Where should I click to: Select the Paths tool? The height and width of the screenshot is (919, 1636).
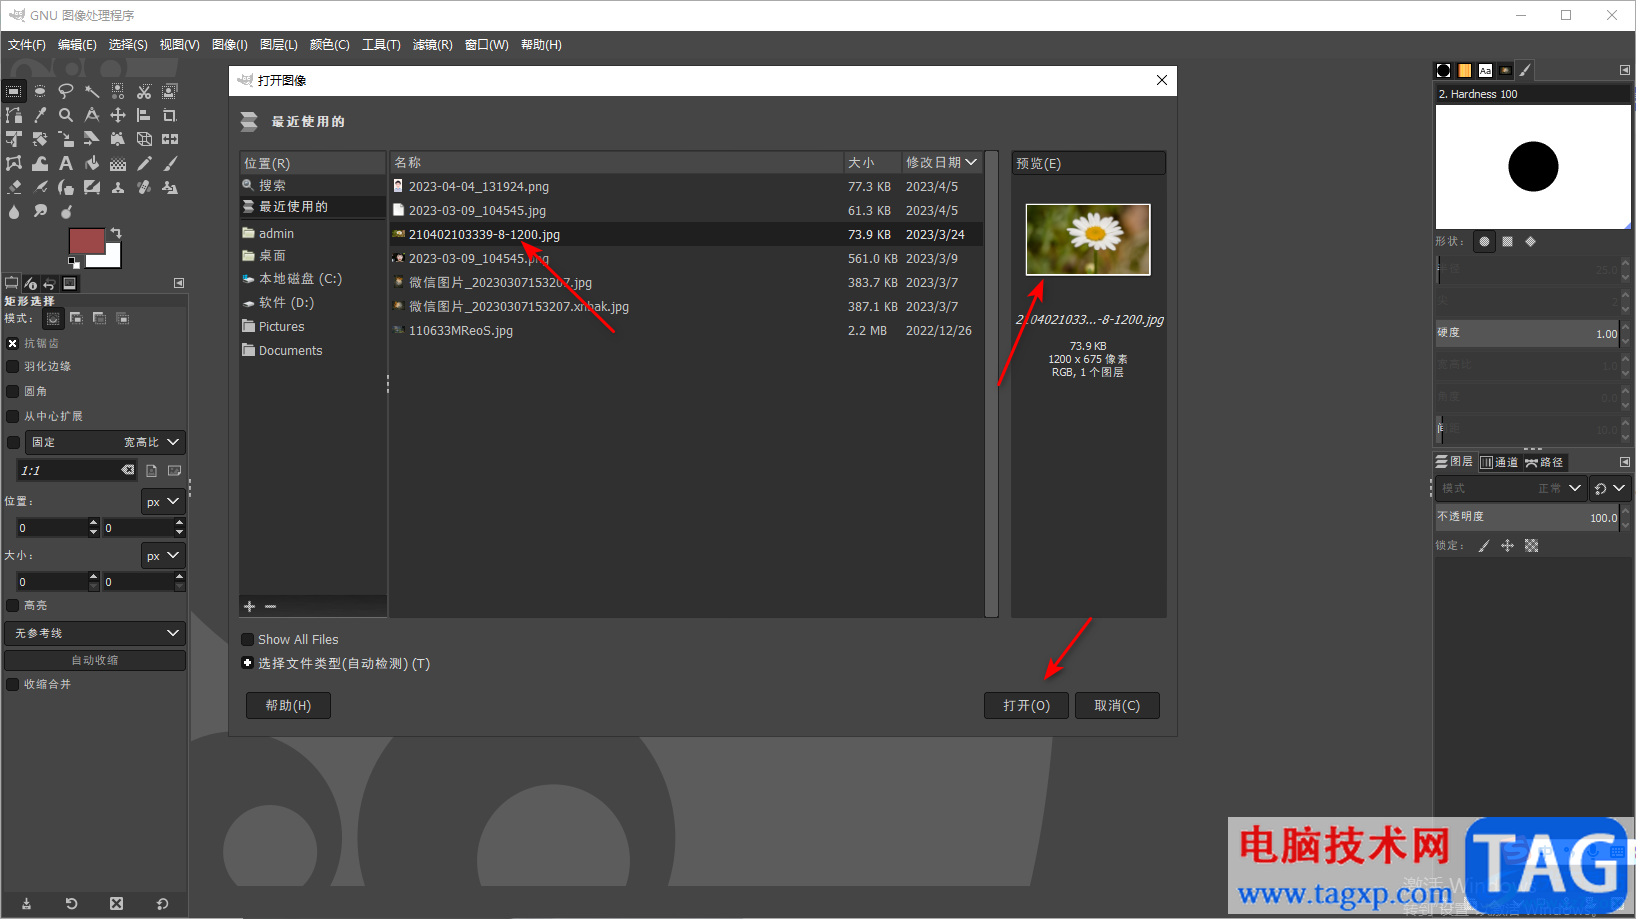click(14, 115)
